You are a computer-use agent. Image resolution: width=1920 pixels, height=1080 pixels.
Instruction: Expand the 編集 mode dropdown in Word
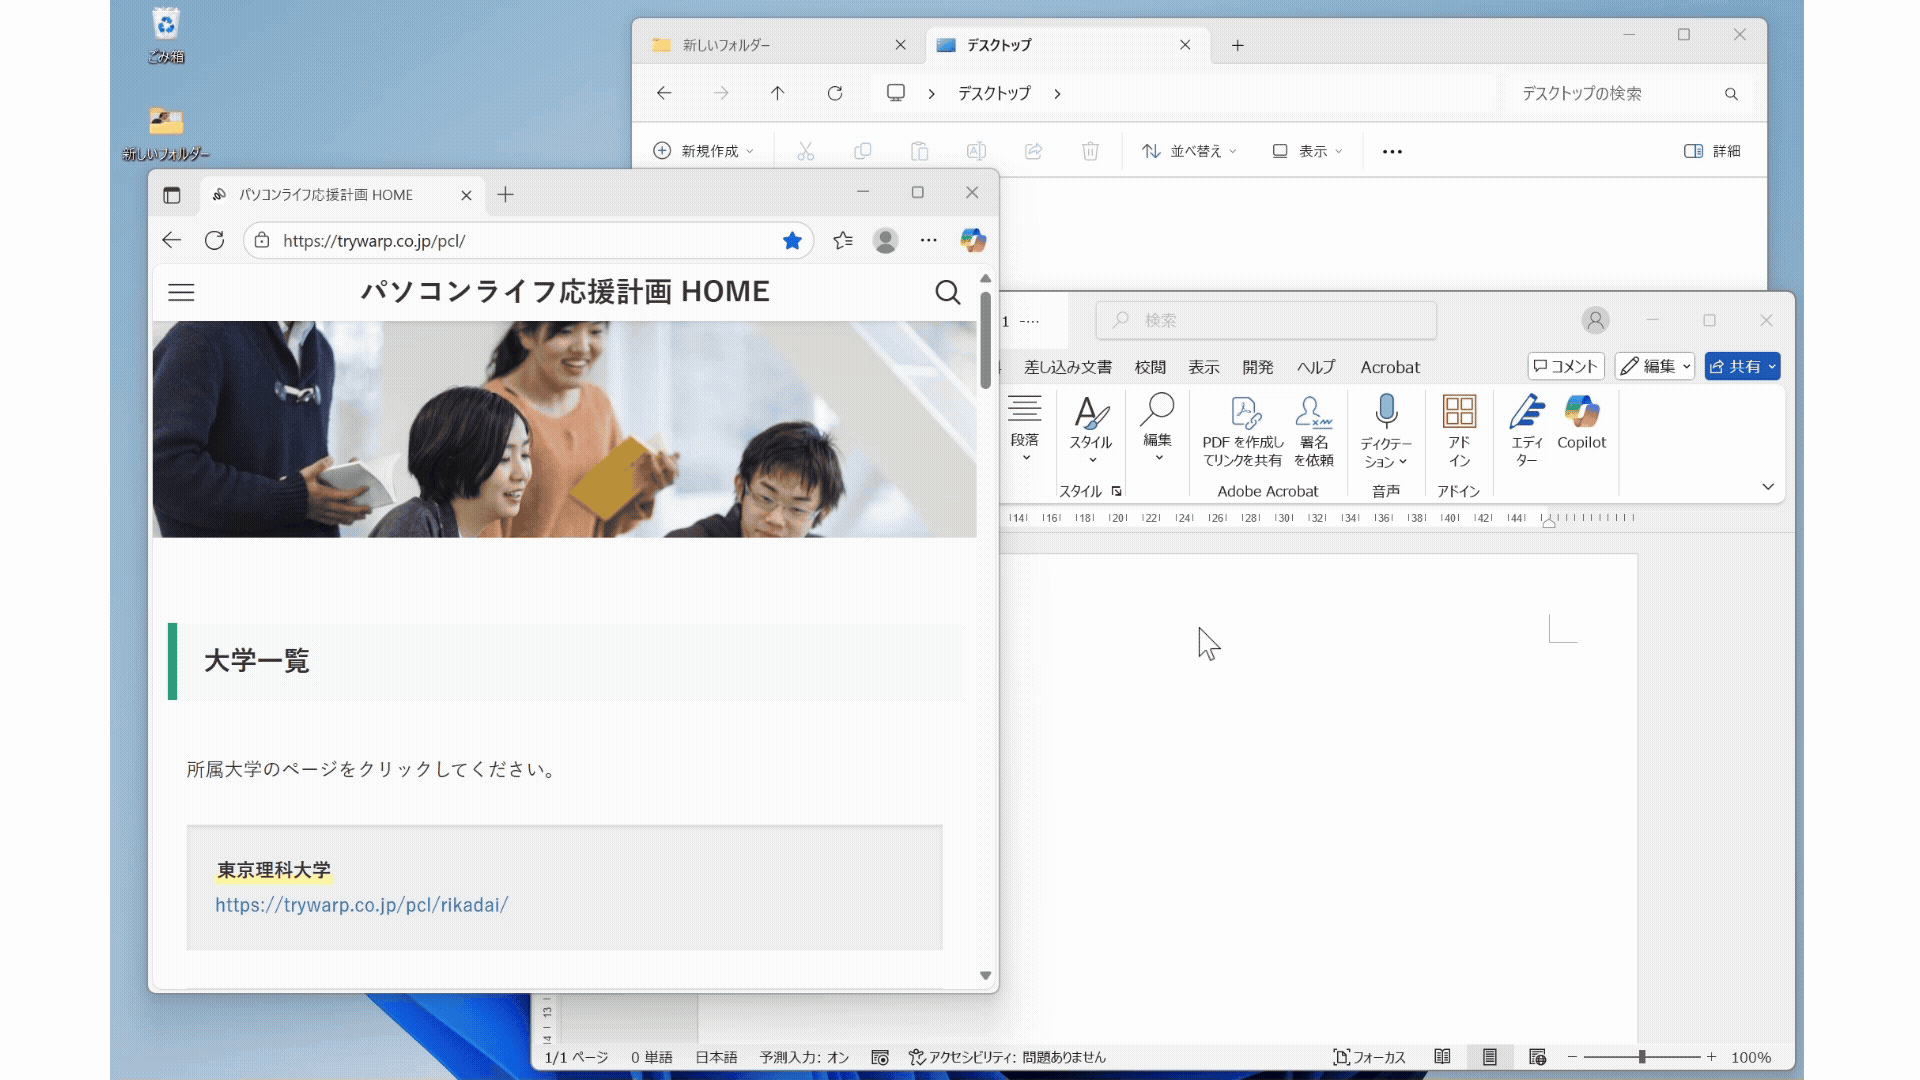(x=1654, y=366)
